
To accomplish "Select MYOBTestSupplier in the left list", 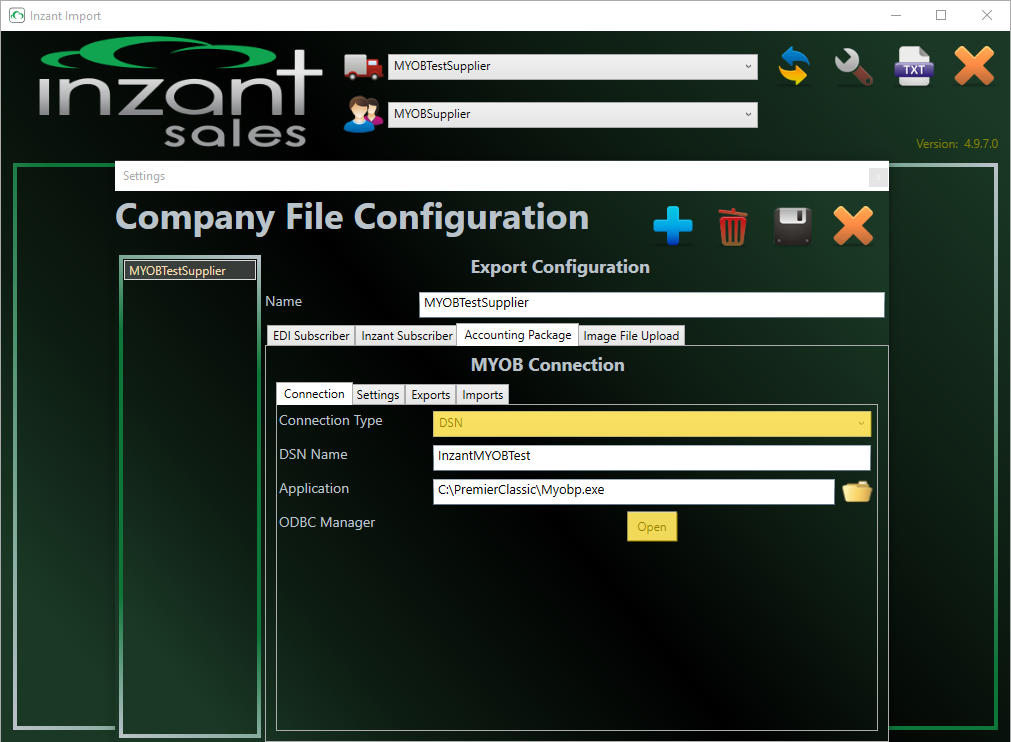I will 190,271.
